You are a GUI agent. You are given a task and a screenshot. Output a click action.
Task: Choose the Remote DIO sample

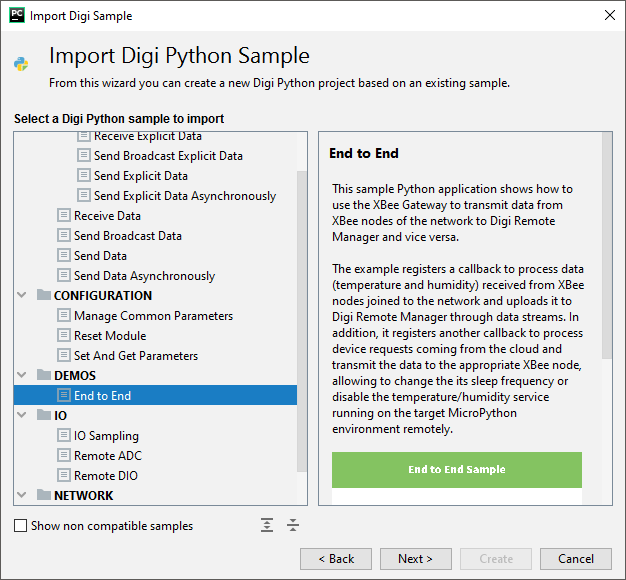click(x=107, y=476)
